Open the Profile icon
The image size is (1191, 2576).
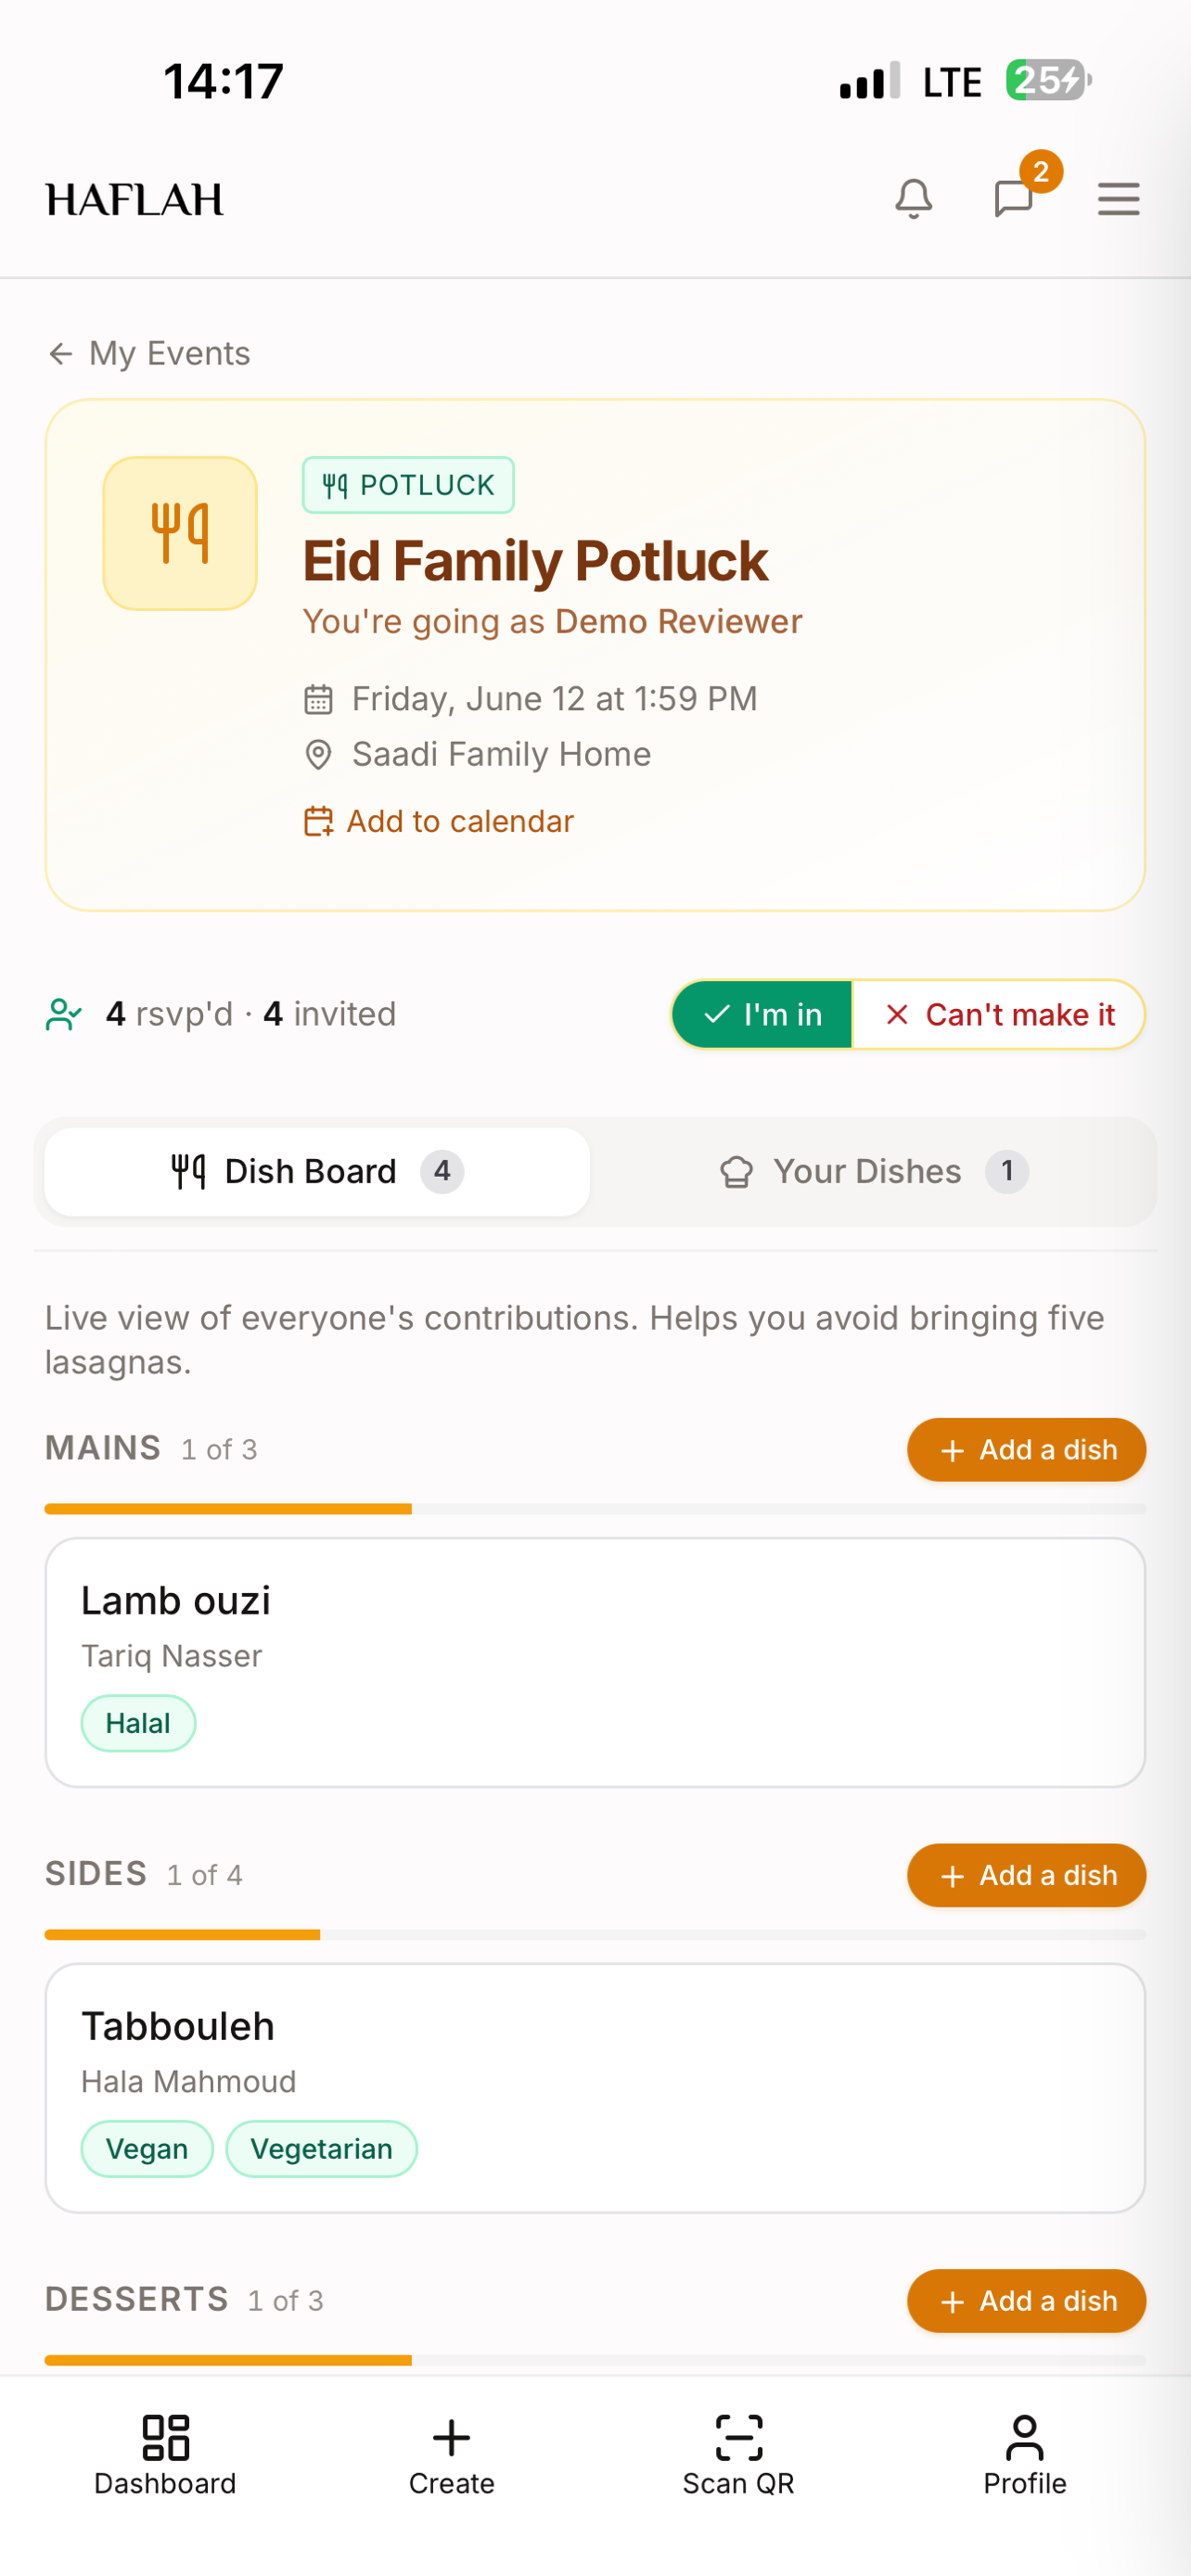tap(1025, 2437)
